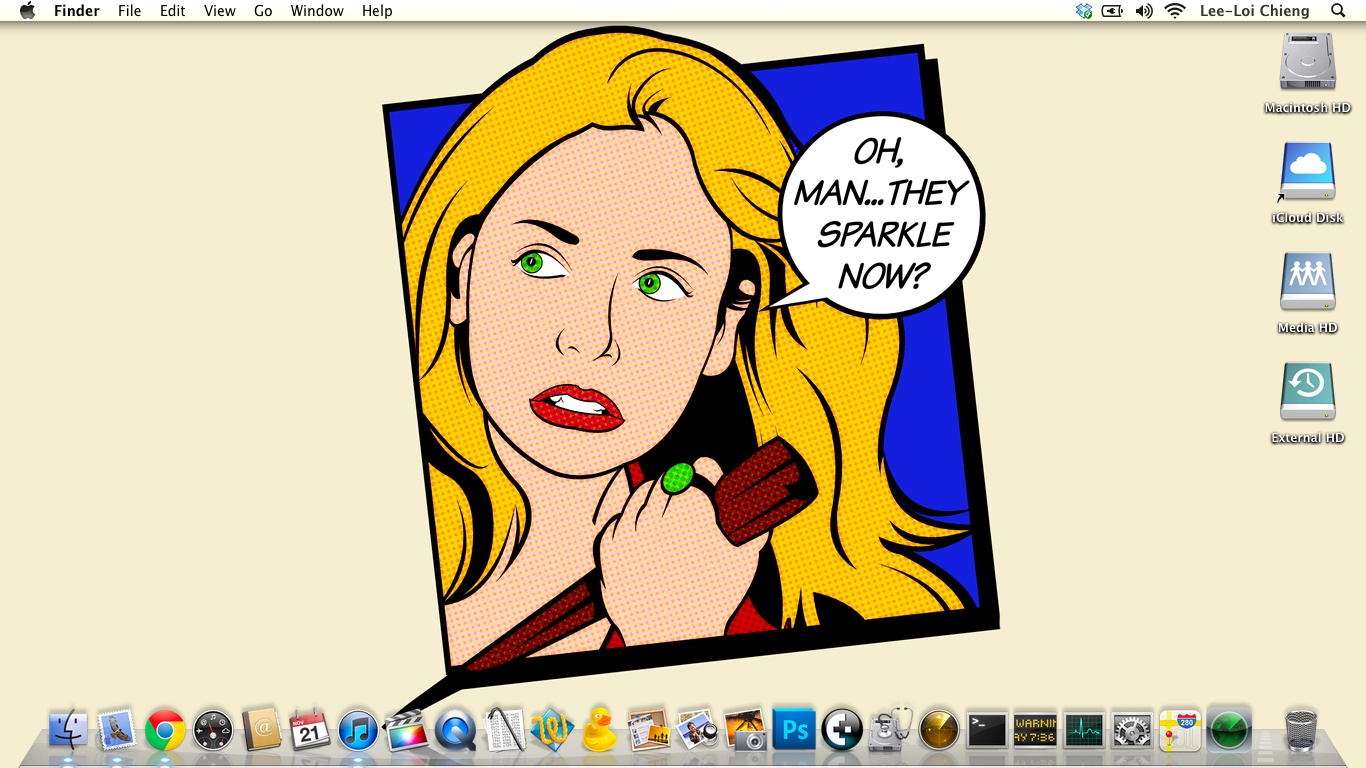The width and height of the screenshot is (1366, 768).
Task: Launch System Preferences gear icon
Action: (x=1132, y=730)
